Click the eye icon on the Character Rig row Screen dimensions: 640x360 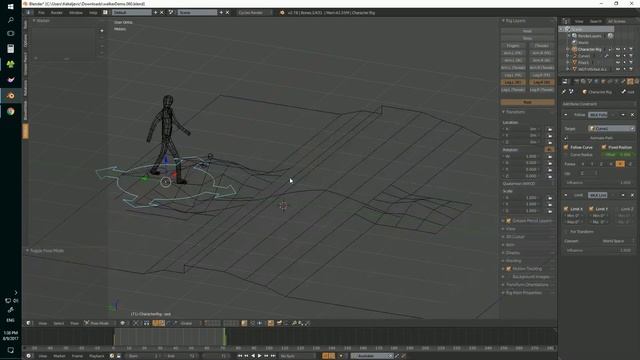coord(618,49)
